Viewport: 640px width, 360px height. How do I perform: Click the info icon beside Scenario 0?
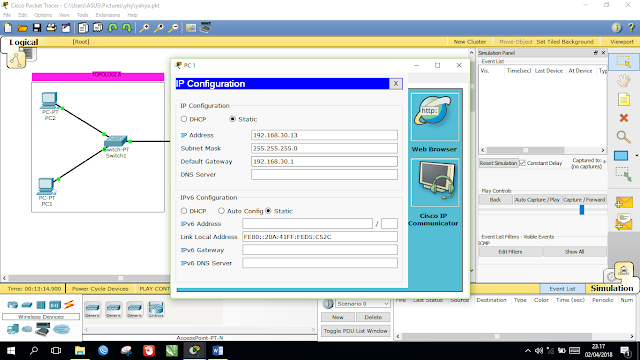(x=328, y=304)
